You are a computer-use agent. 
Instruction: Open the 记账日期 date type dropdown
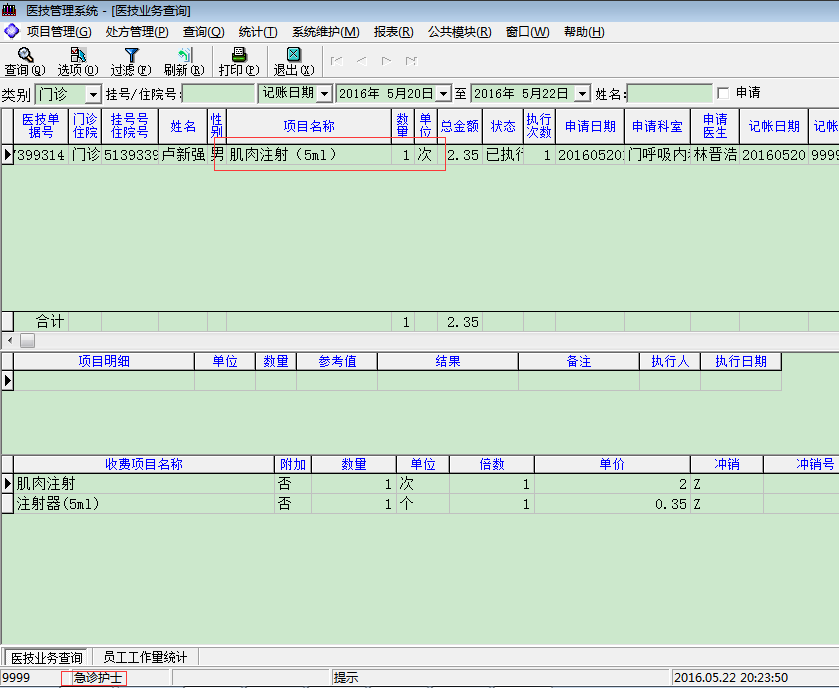pos(325,94)
